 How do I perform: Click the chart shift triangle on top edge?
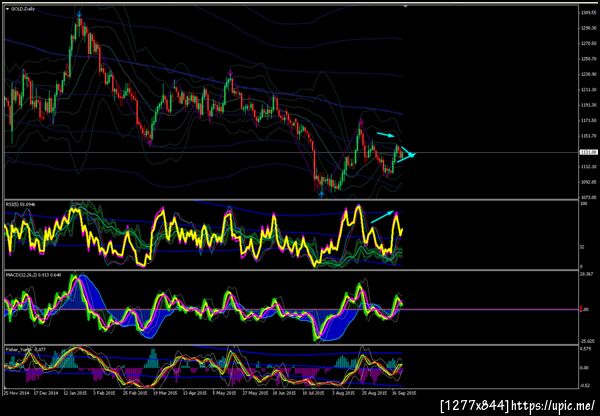point(406,6)
